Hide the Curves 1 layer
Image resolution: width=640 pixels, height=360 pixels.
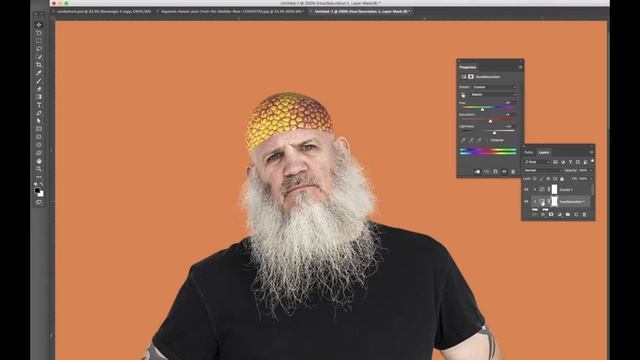(x=526, y=189)
